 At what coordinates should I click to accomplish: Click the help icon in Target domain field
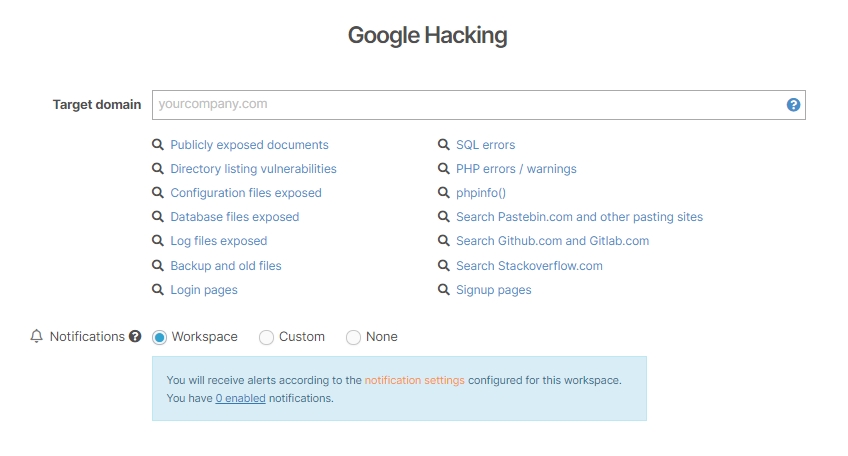click(793, 105)
